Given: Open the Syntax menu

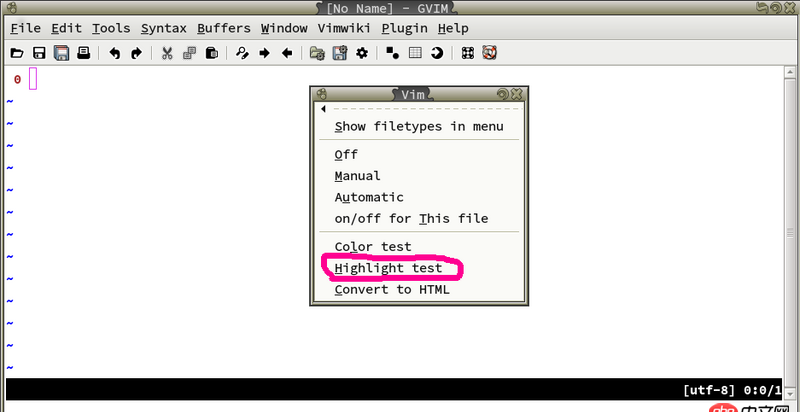Looking at the screenshot, I should [164, 29].
